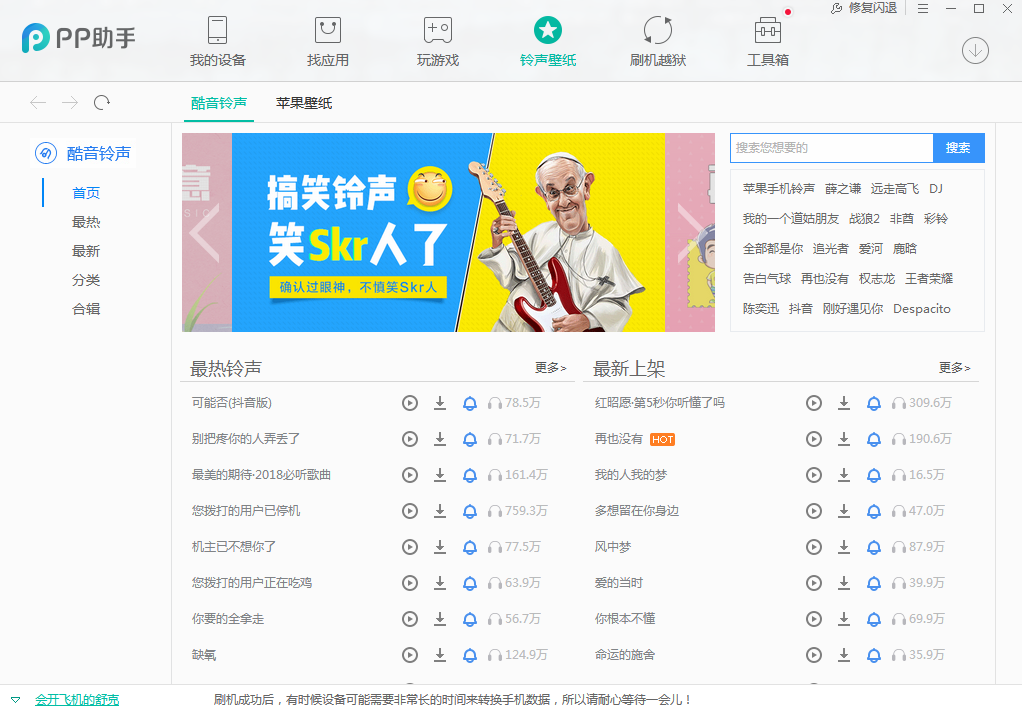
Task: Refresh the page with reload icon
Action: click(x=102, y=102)
